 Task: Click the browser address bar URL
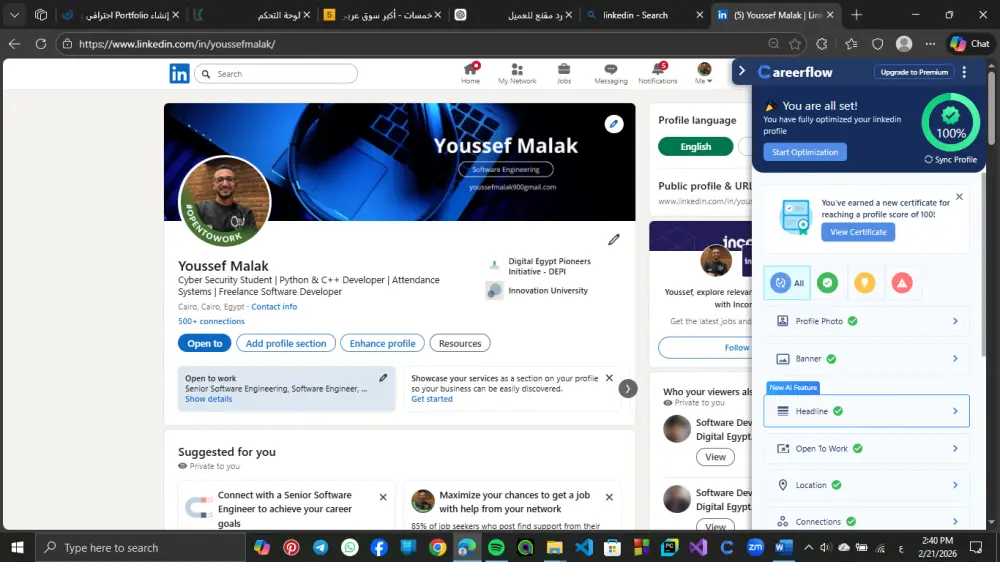(x=177, y=44)
